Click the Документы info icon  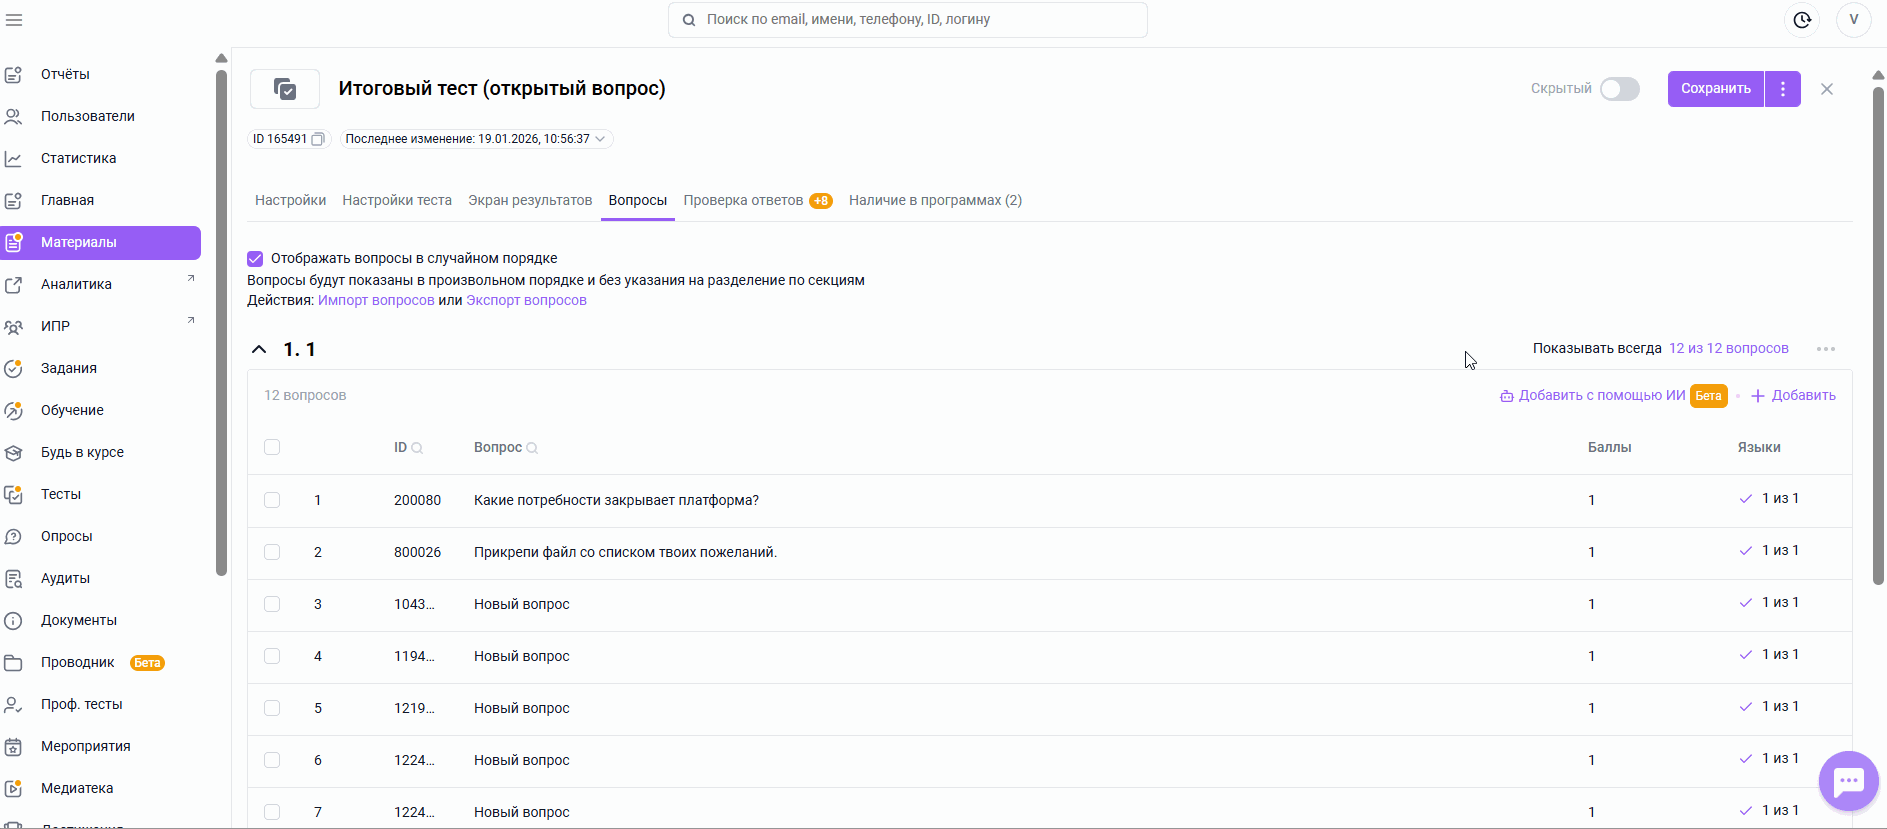(14, 620)
